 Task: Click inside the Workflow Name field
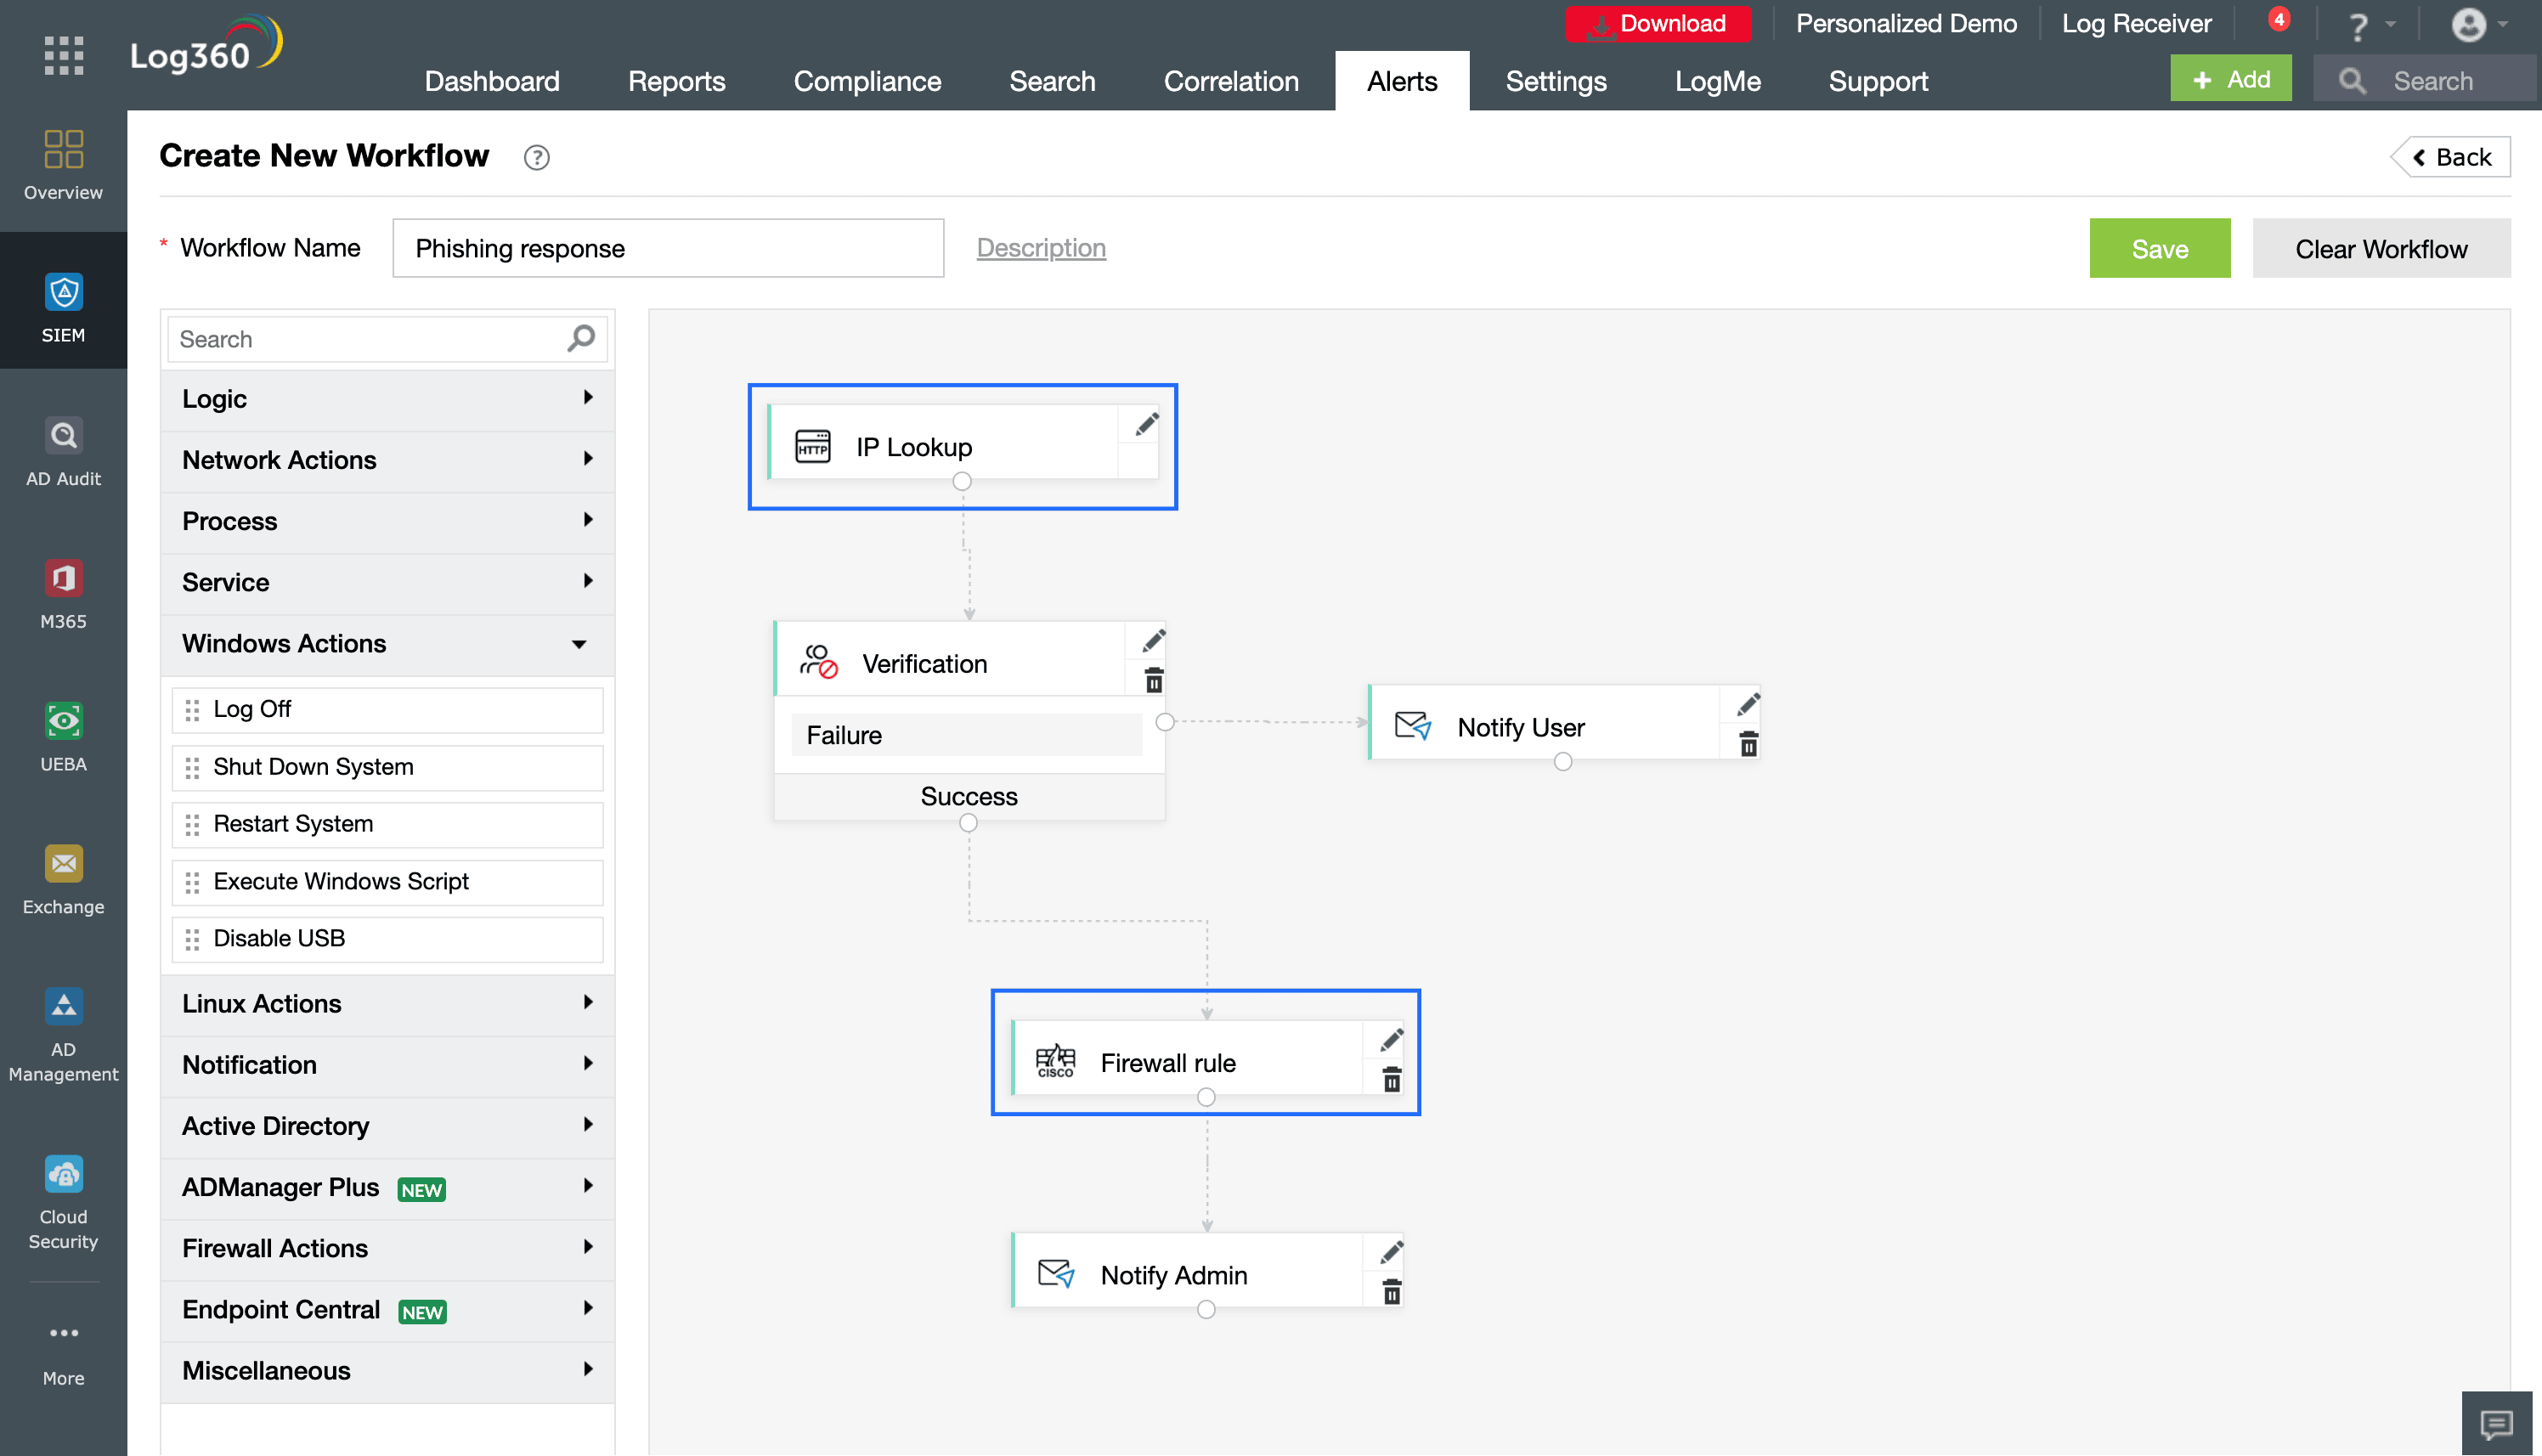(667, 248)
